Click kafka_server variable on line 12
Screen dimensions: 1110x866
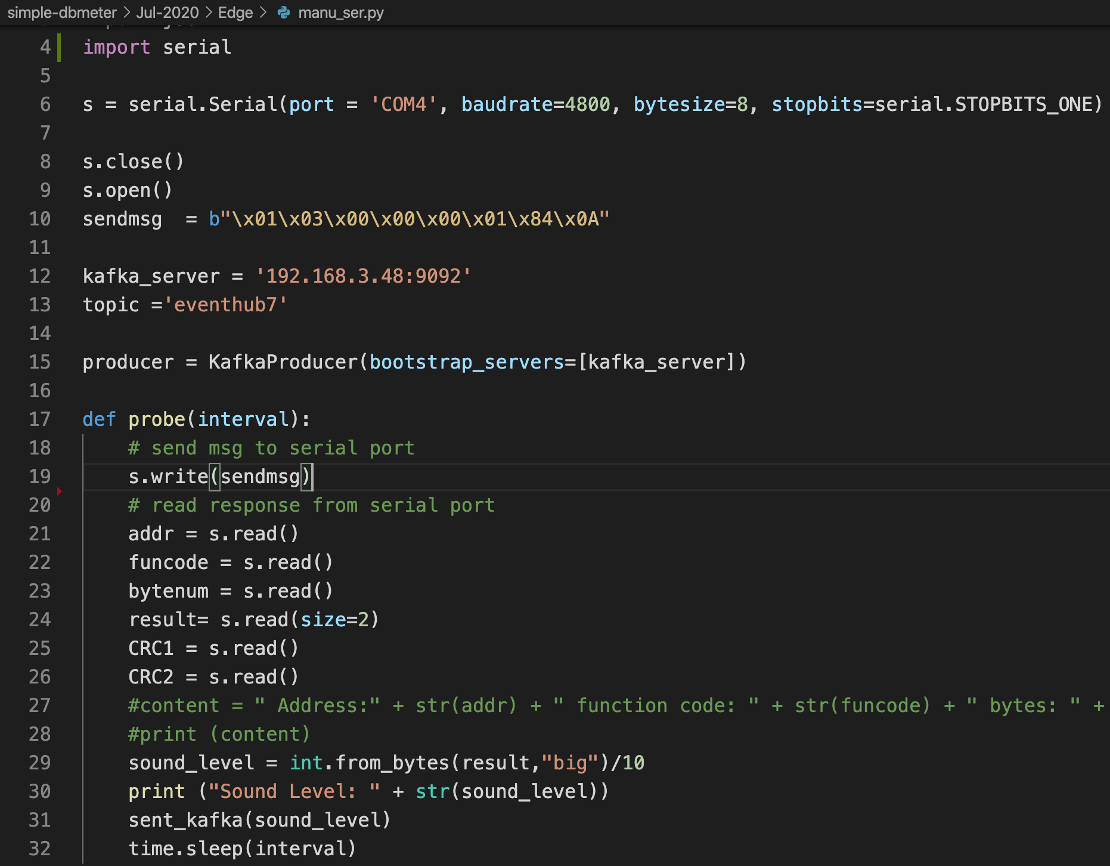(x=151, y=276)
